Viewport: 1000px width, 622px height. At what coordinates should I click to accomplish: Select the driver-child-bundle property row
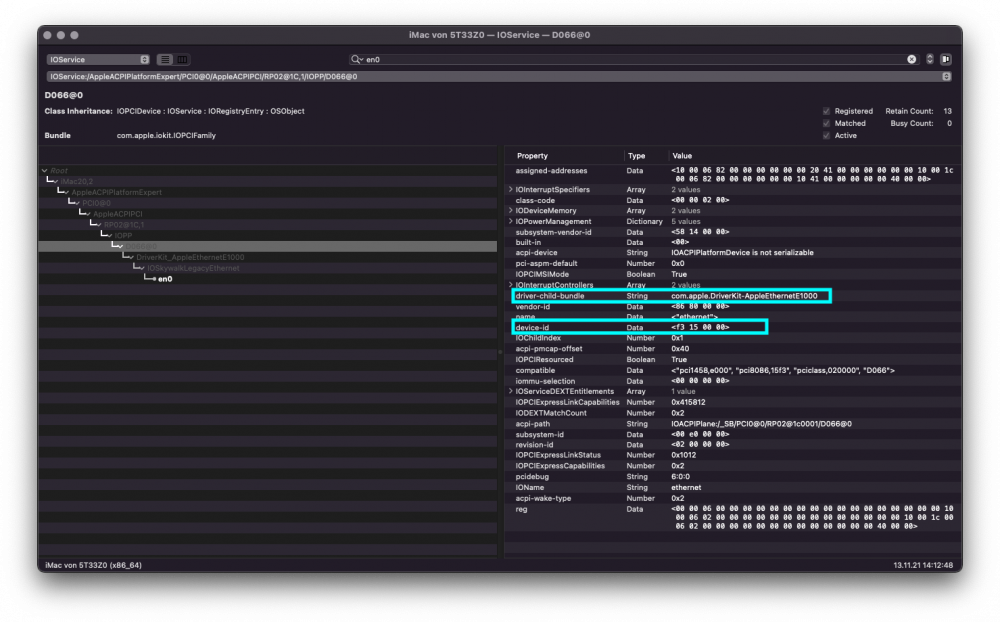[x=733, y=295]
